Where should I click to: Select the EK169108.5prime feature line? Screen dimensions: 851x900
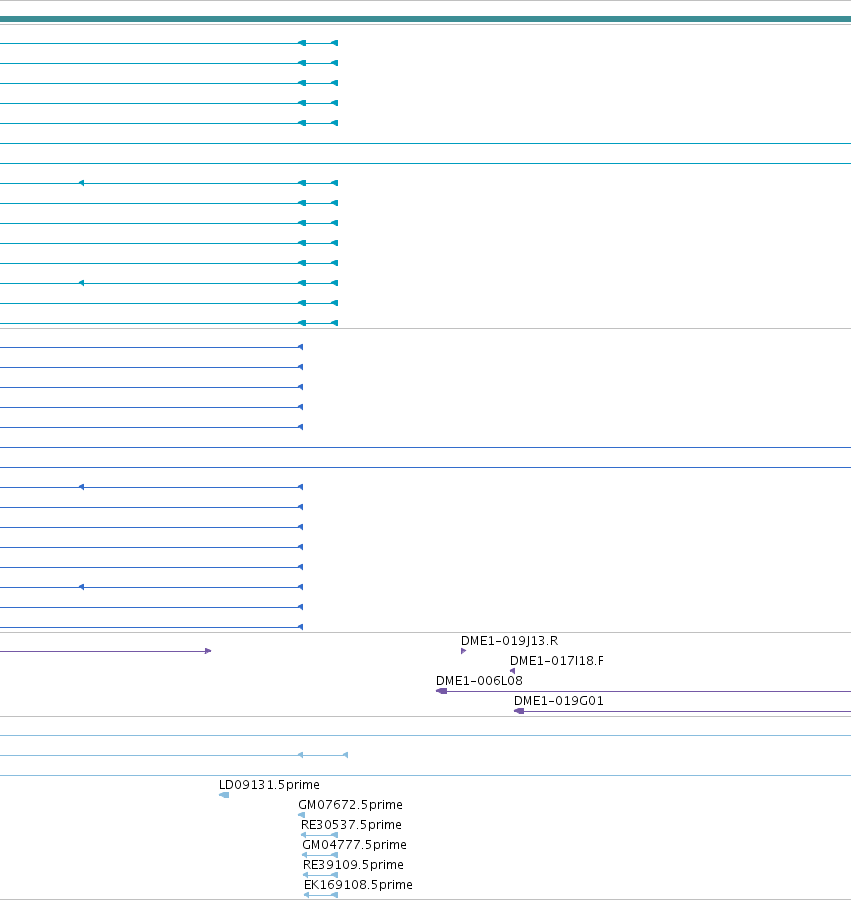321,895
